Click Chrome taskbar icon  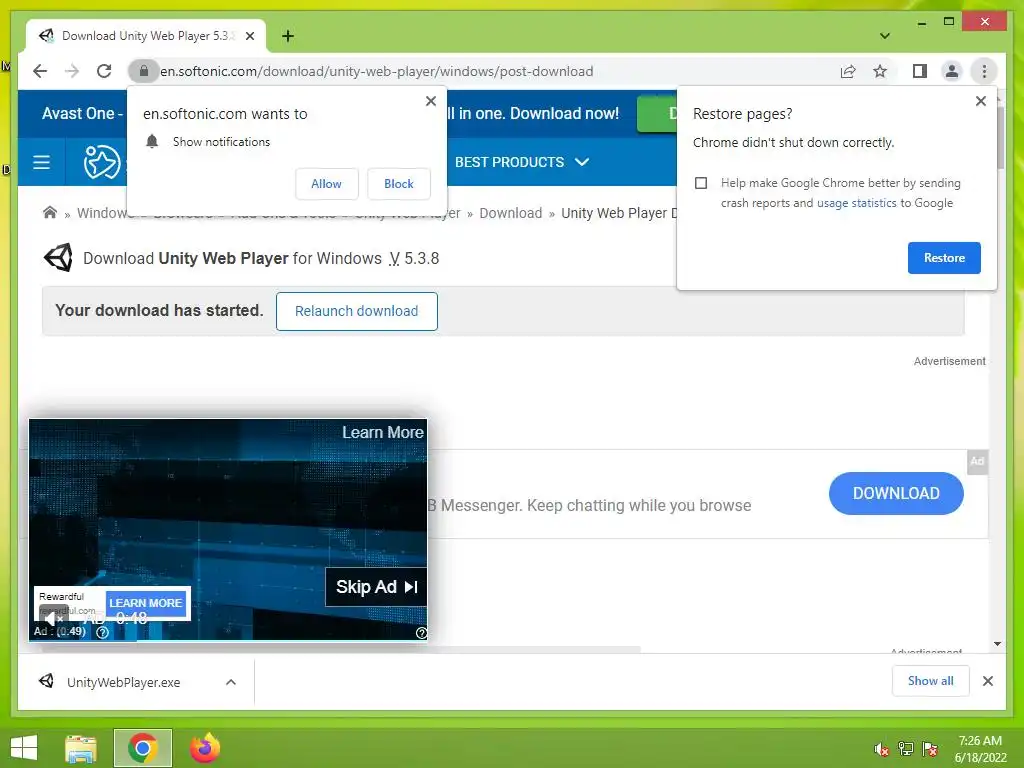142,748
